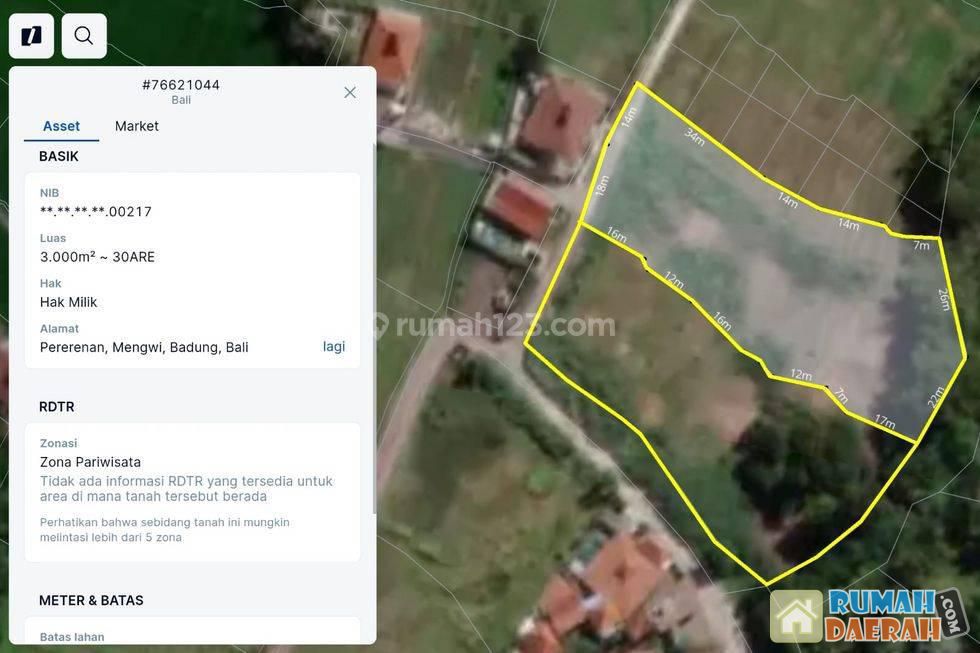Click the METER & BATAS section header

91,600
